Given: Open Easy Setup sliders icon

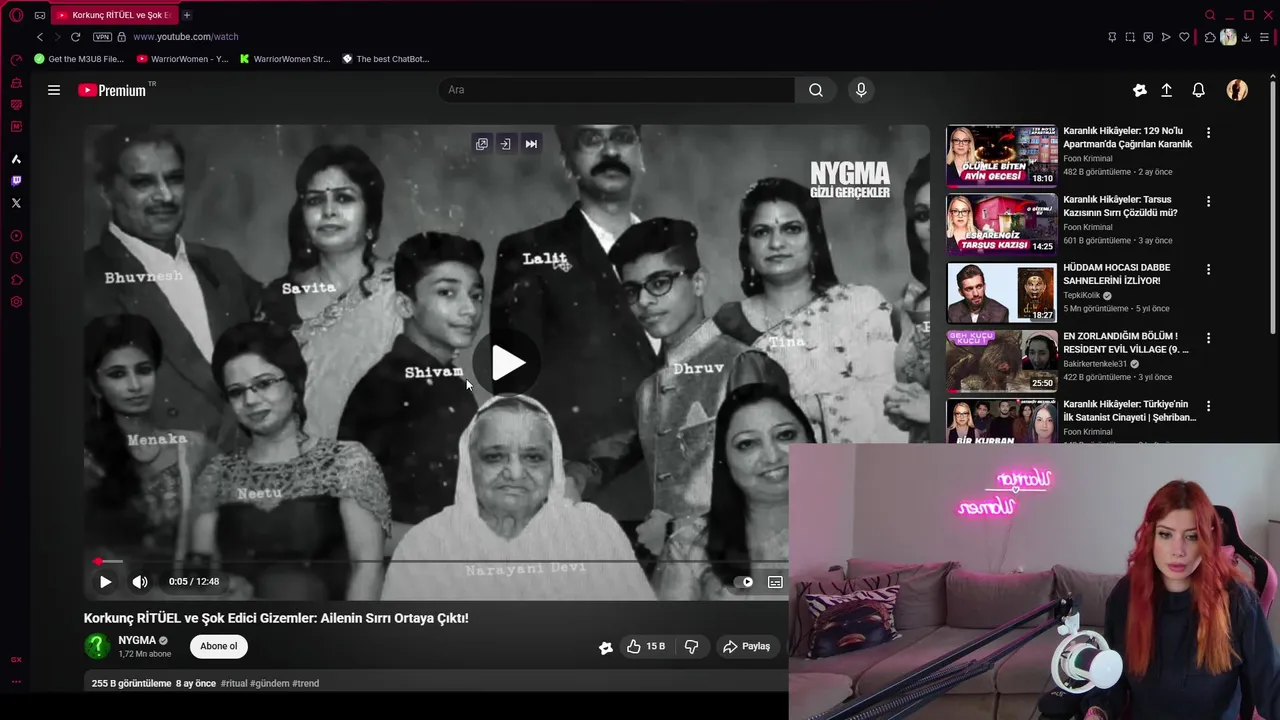Looking at the screenshot, I should [1264, 37].
